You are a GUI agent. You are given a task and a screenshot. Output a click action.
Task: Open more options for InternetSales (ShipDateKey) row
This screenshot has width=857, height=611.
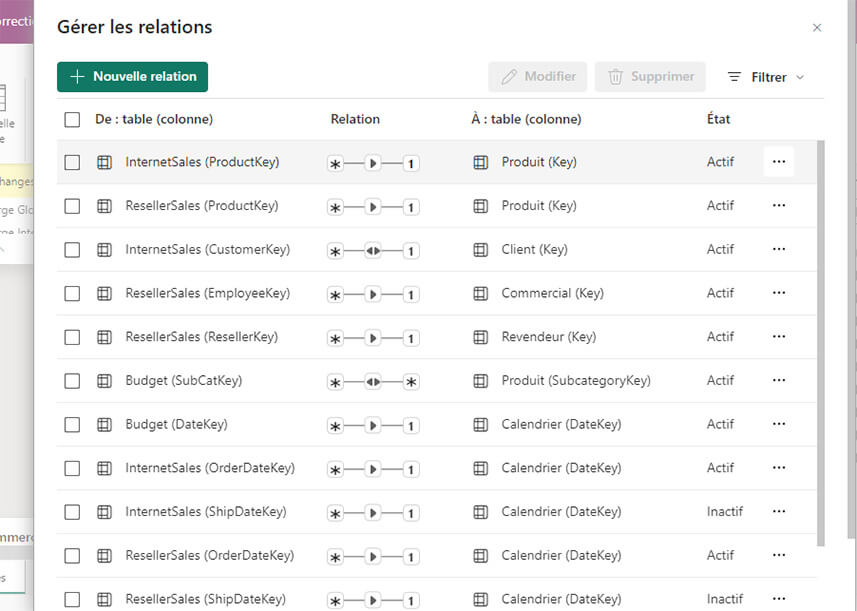click(779, 512)
